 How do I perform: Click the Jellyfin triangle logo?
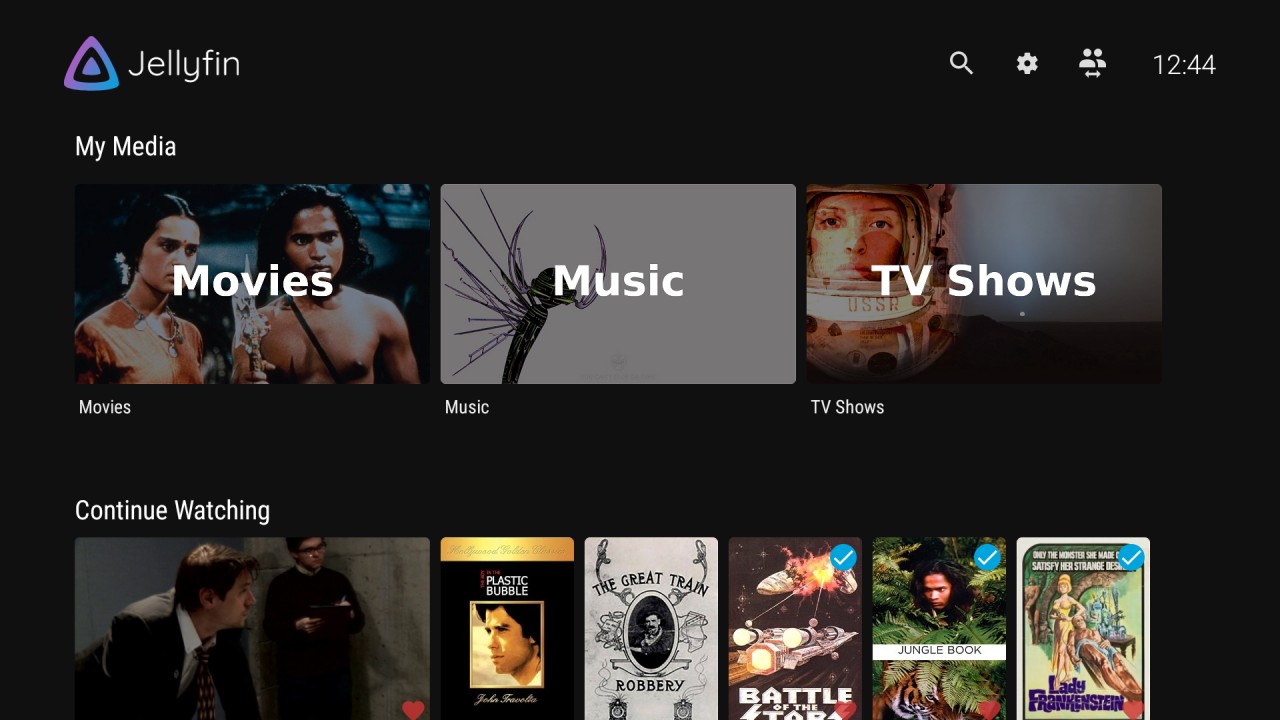tap(92, 64)
